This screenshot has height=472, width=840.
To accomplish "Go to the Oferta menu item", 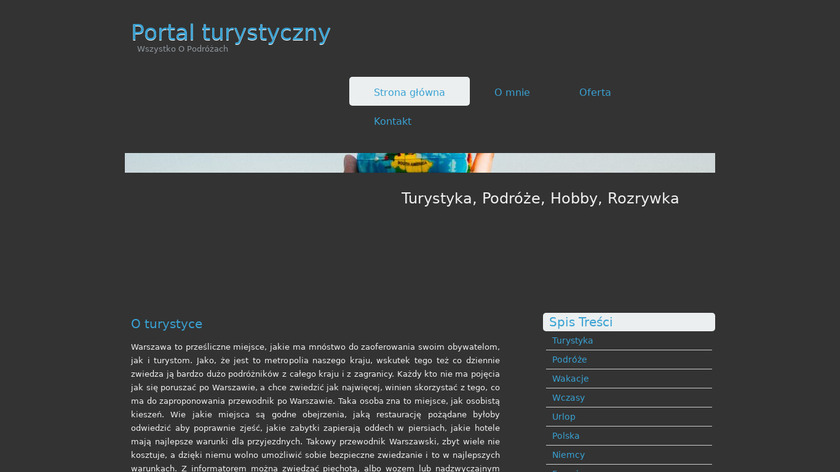I will 595,92.
